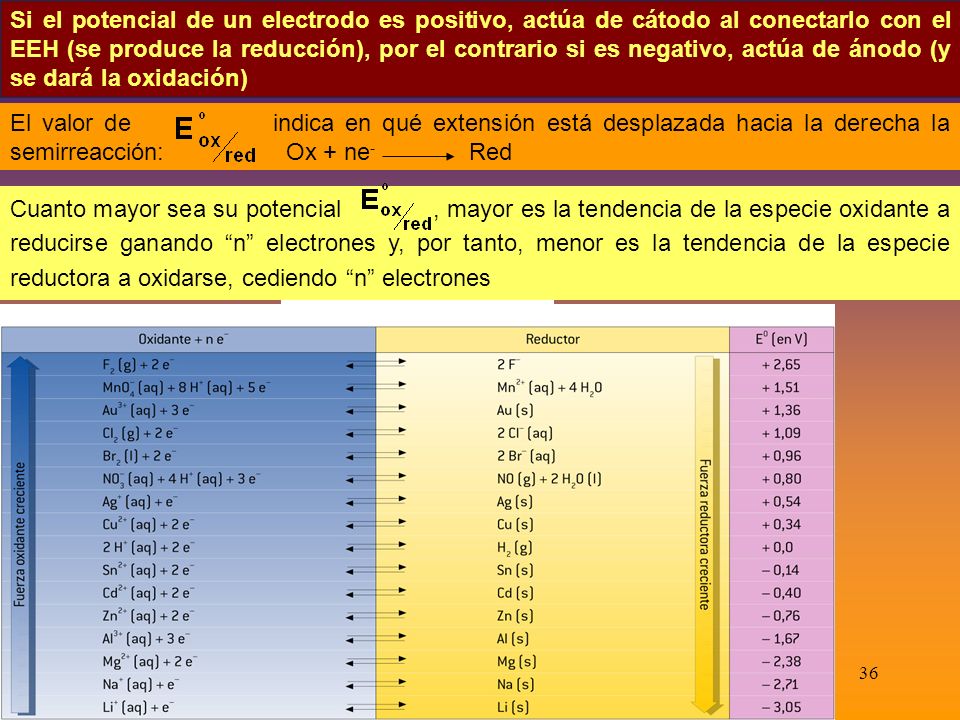Click the yellow downward reductor-strength arrow
Image resolution: width=960 pixels, height=720 pixels.
pyautogui.click(x=707, y=536)
